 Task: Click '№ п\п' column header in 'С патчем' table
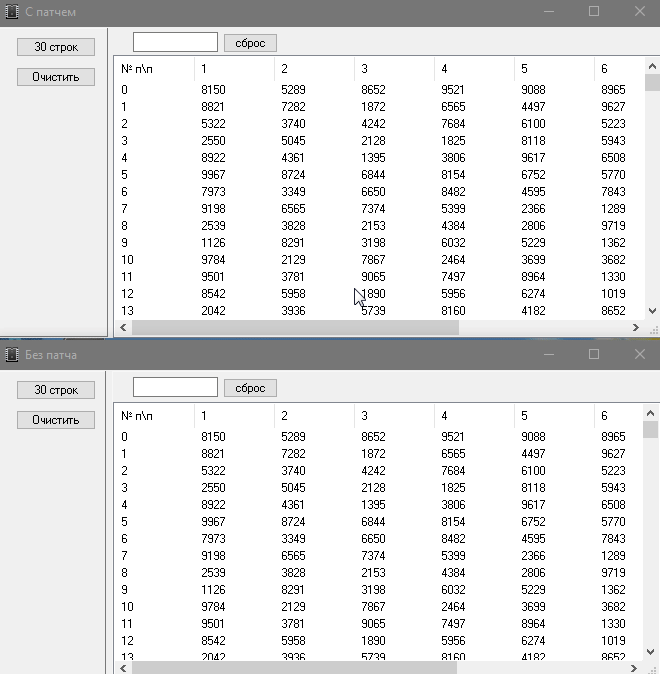154,69
